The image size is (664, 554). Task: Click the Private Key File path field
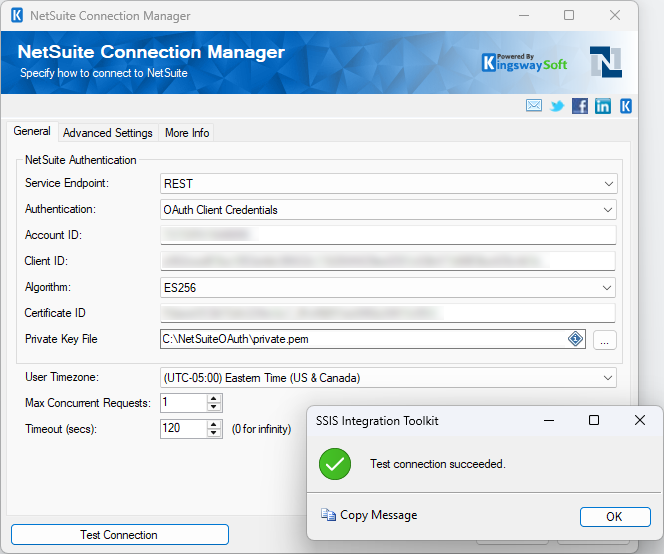click(x=373, y=339)
